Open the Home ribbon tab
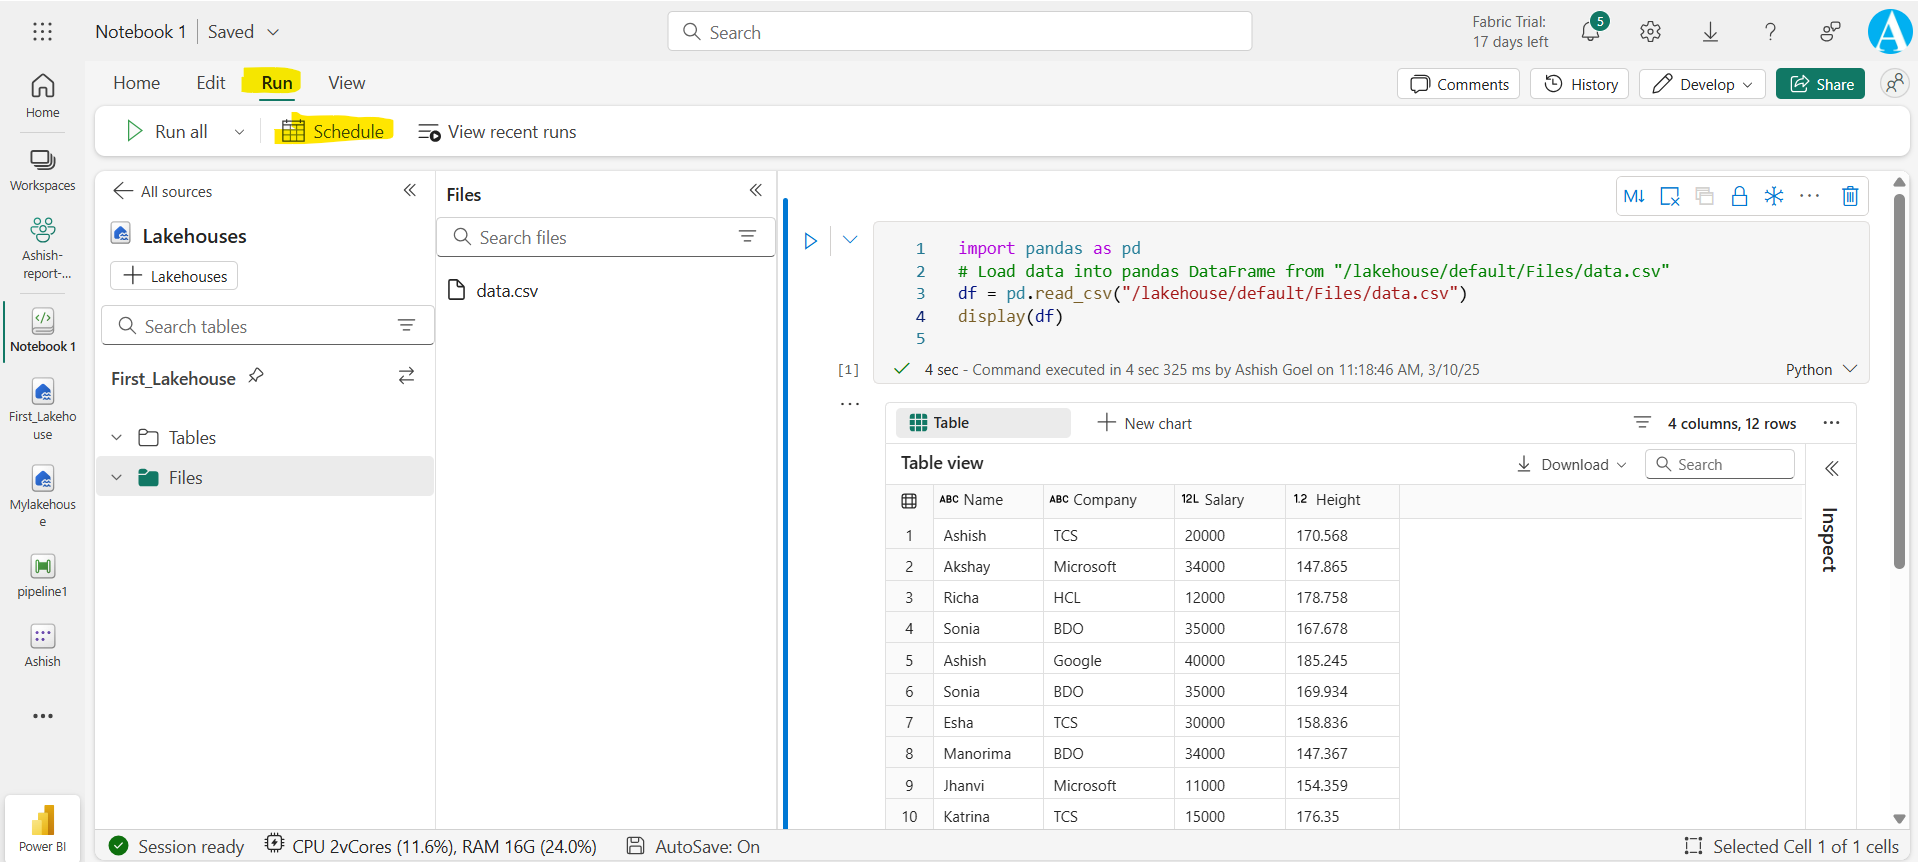 point(136,83)
